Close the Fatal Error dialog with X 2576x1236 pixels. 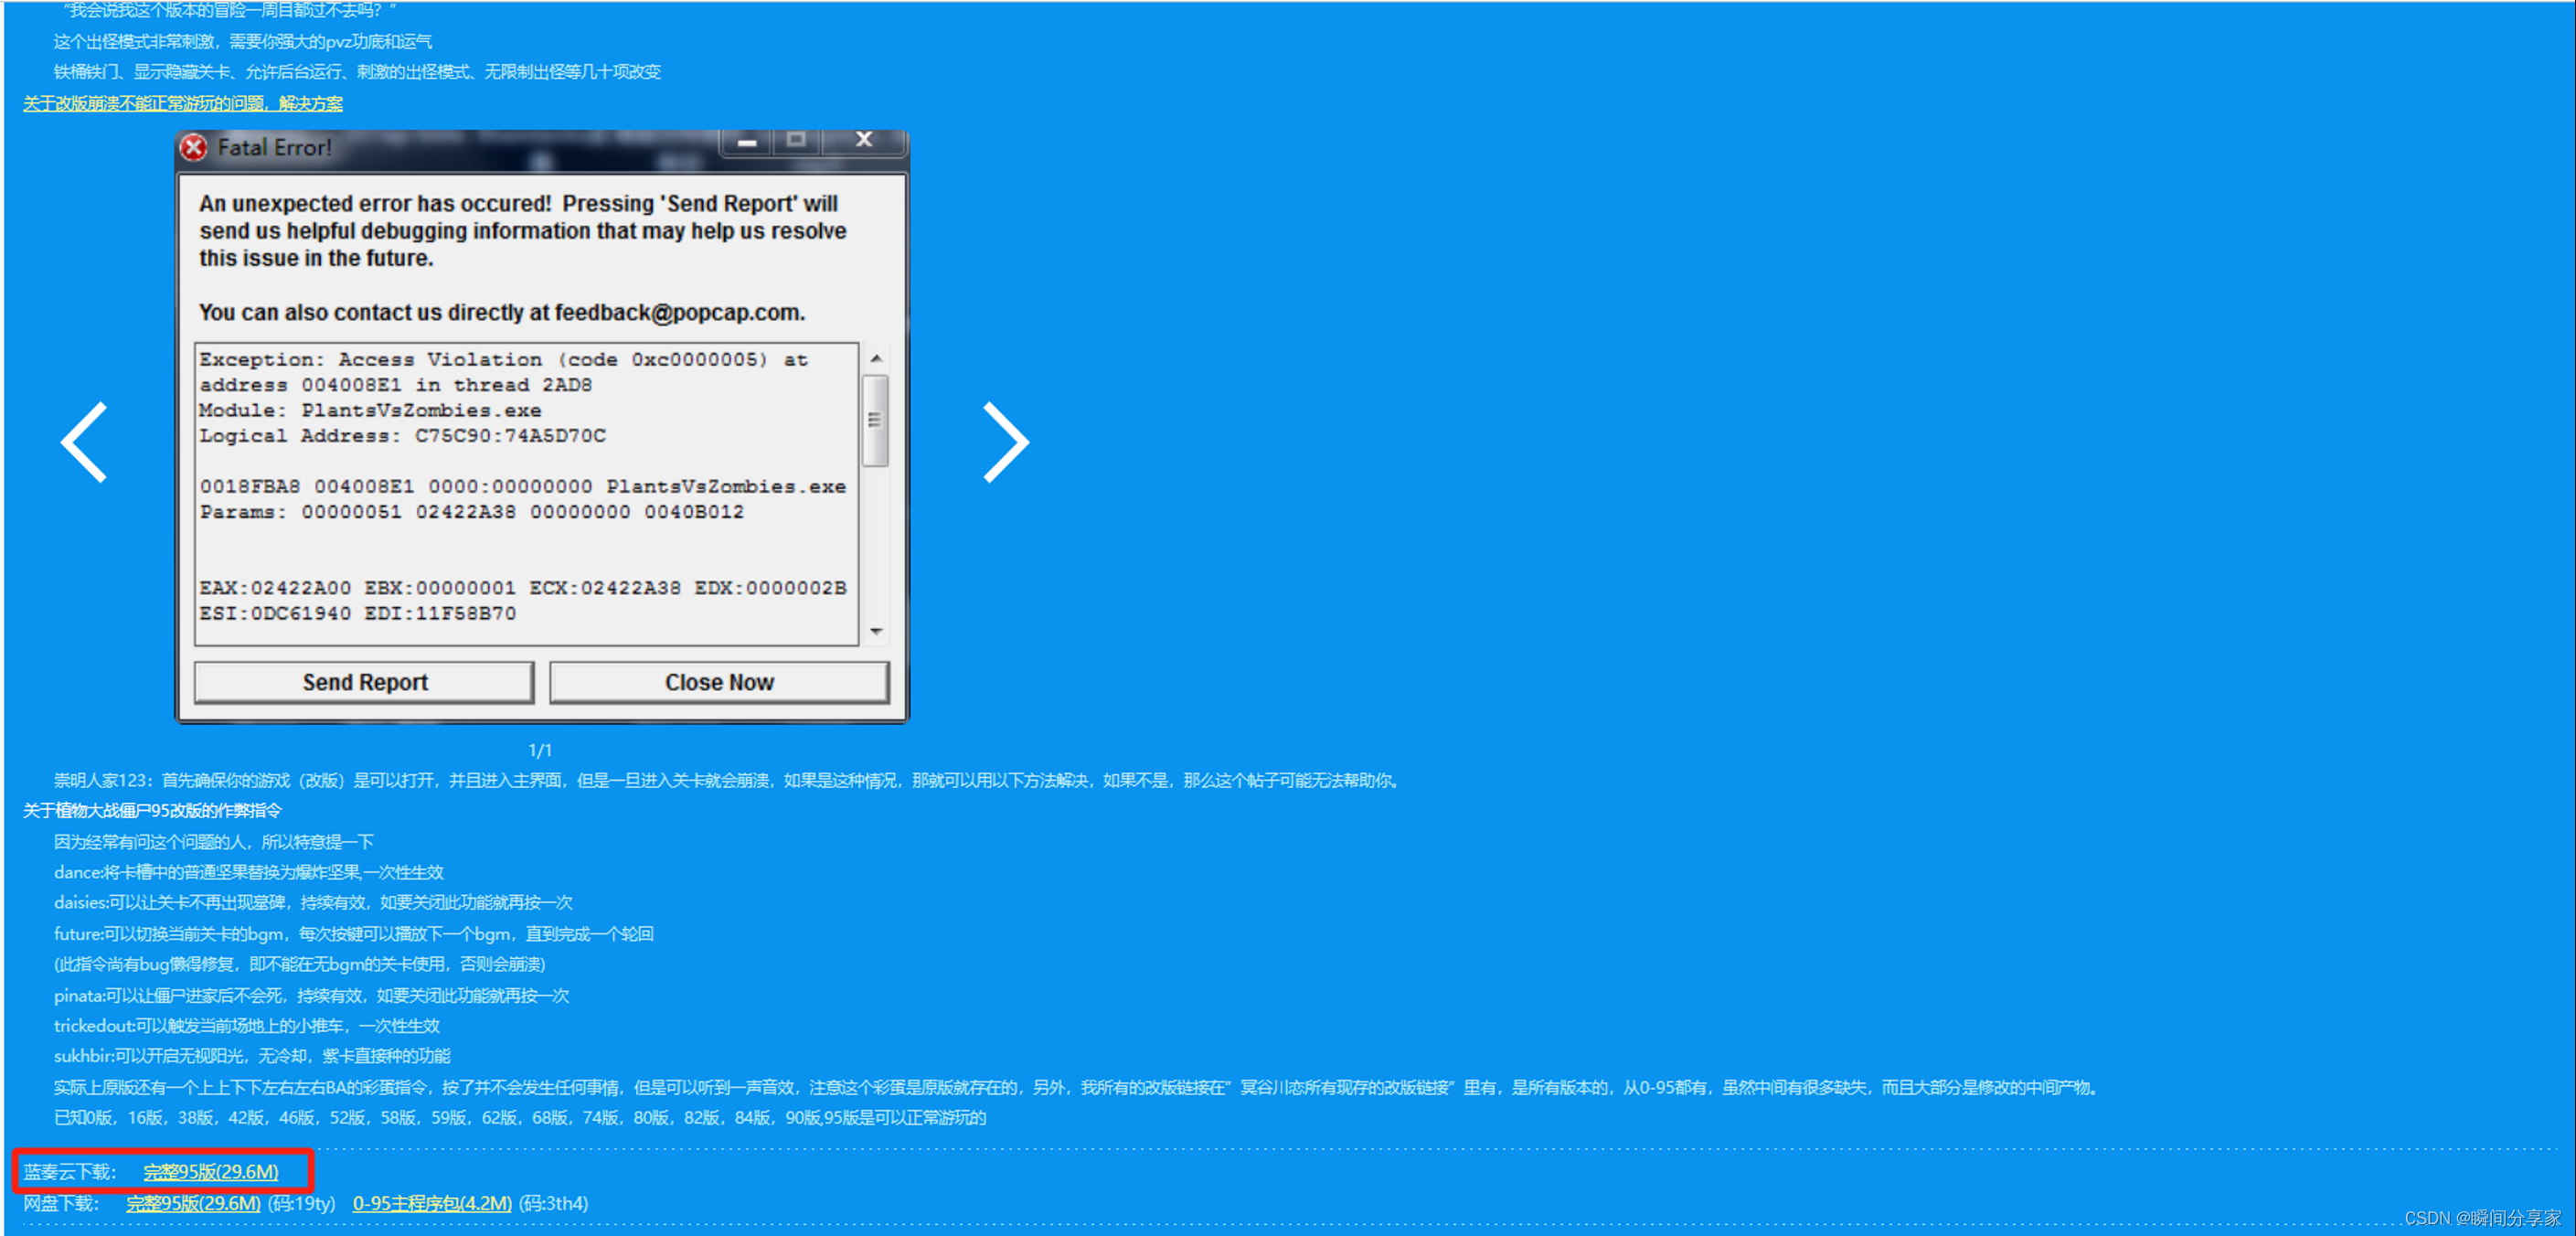point(864,141)
